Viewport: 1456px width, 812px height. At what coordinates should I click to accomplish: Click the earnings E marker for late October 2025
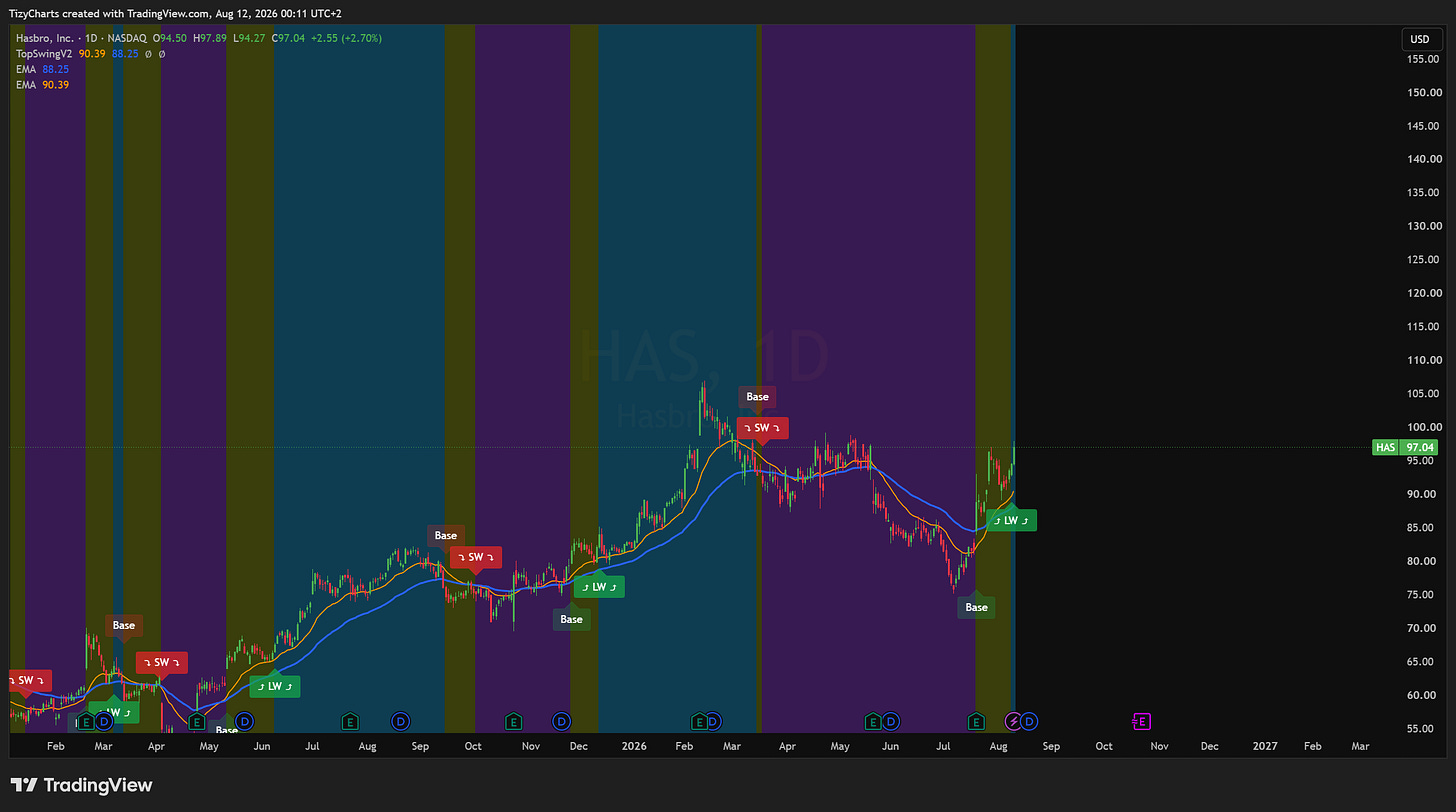coord(513,721)
